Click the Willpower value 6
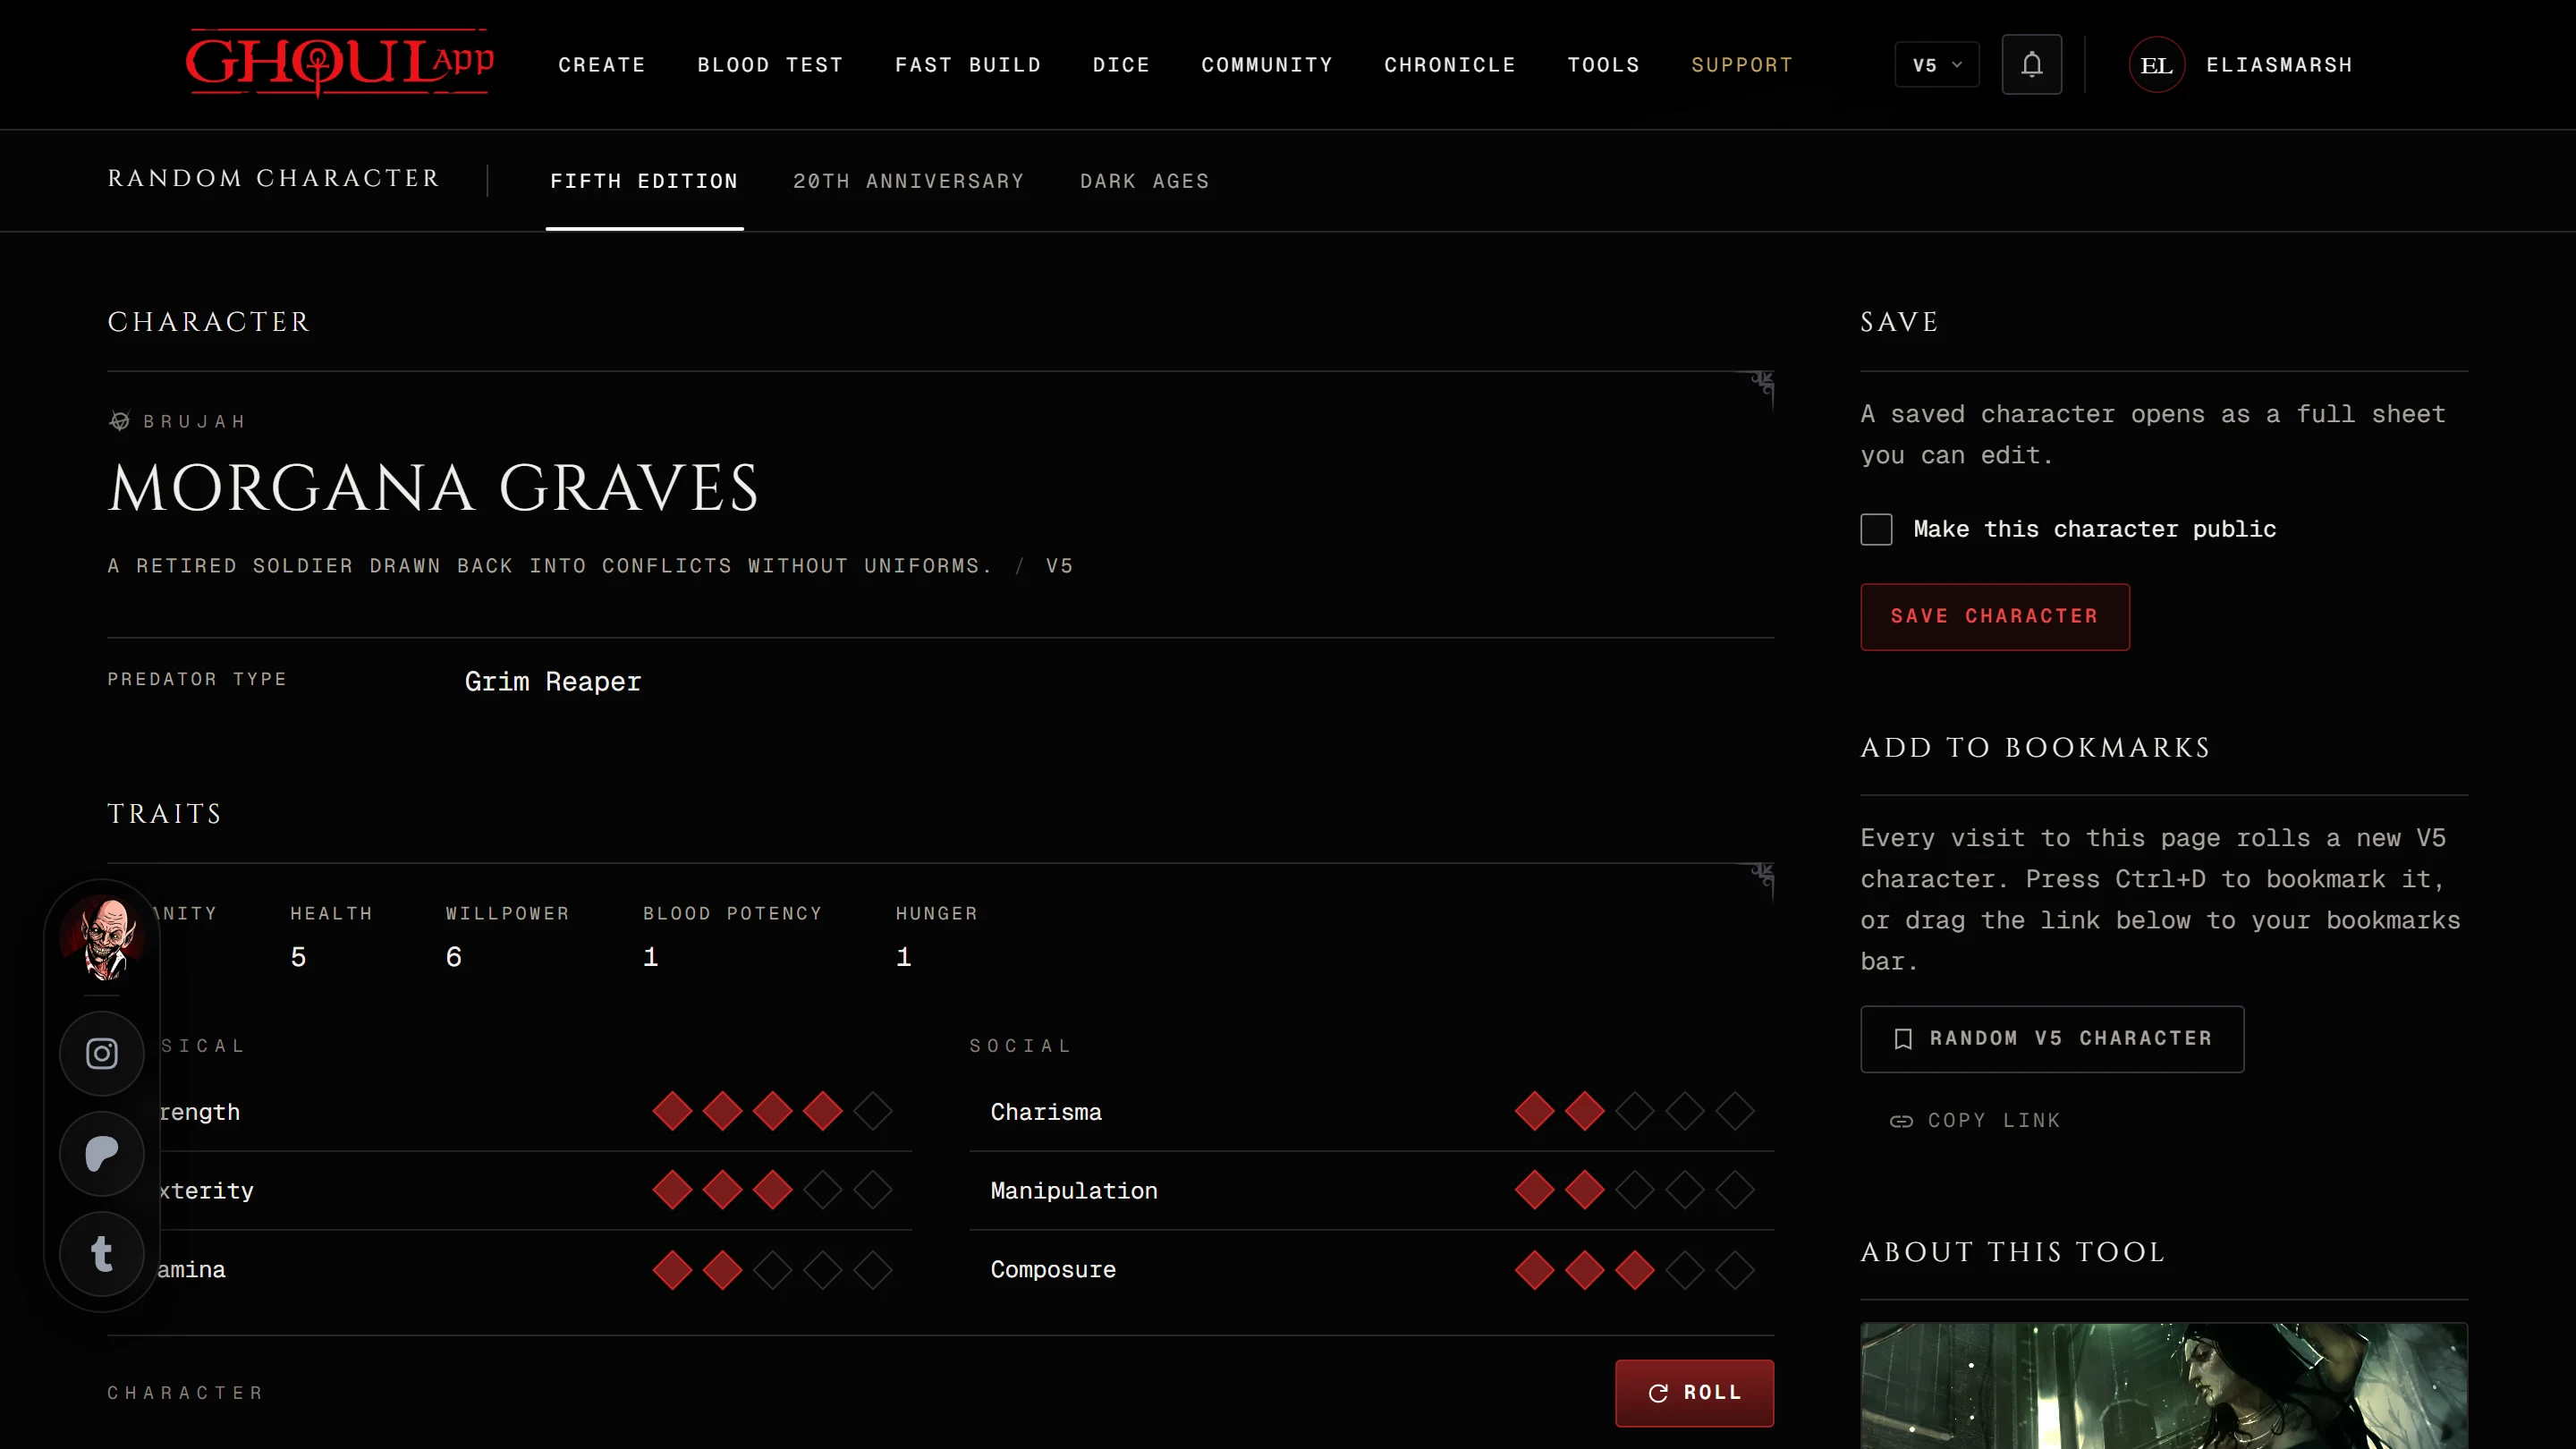Image resolution: width=2576 pixels, height=1449 pixels. 453,957
